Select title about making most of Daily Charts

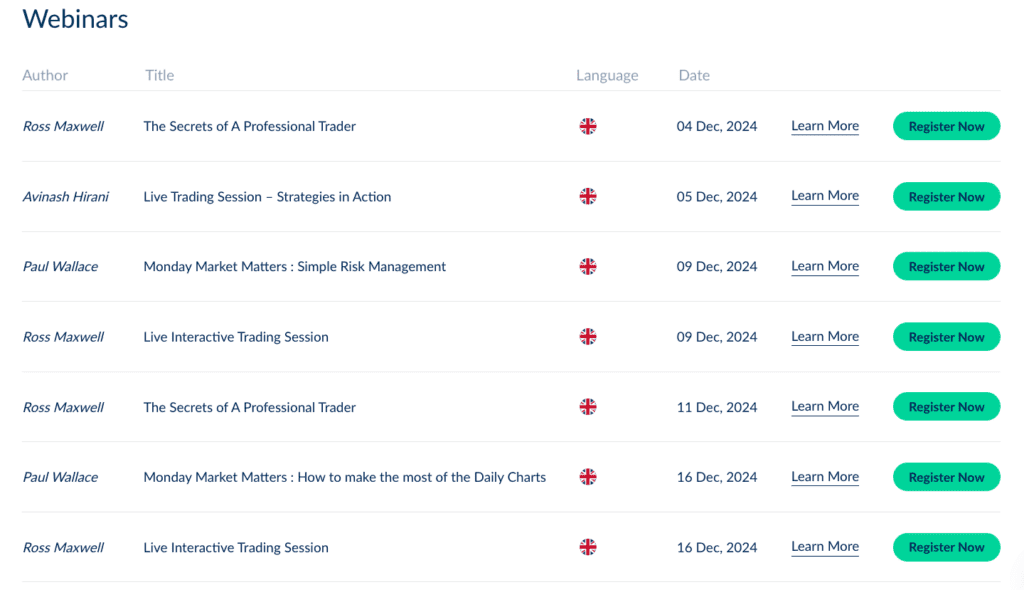pyautogui.click(x=345, y=477)
